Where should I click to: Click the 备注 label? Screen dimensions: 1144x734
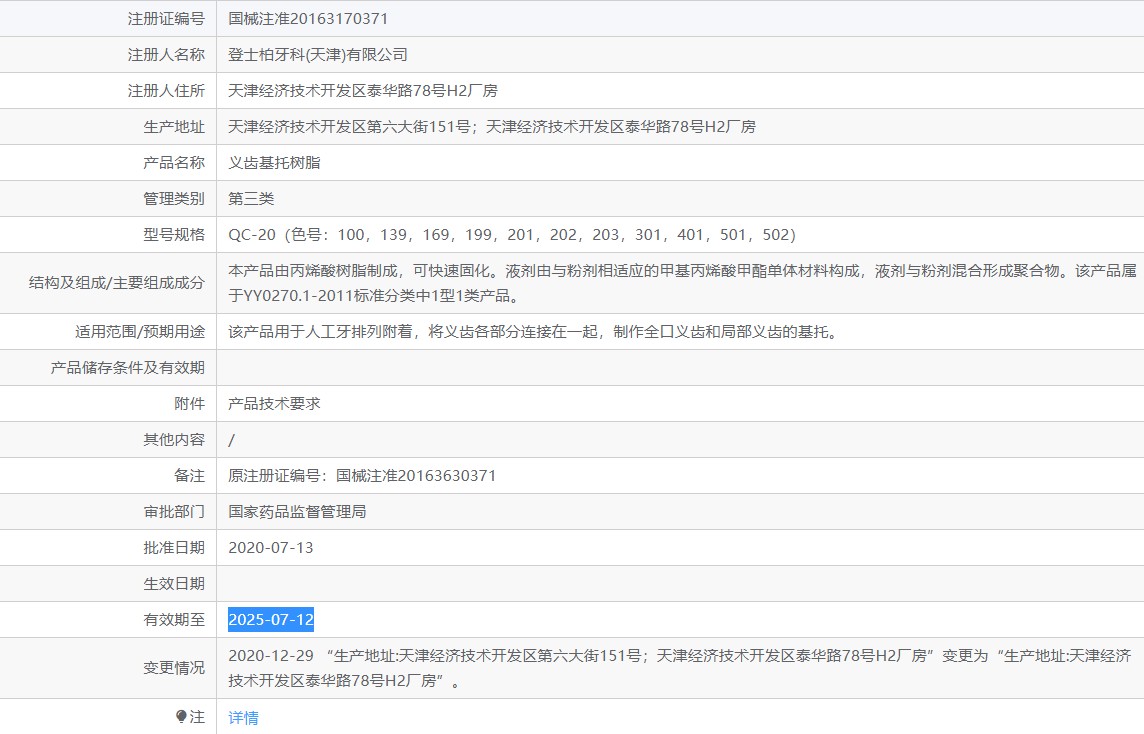coord(190,476)
